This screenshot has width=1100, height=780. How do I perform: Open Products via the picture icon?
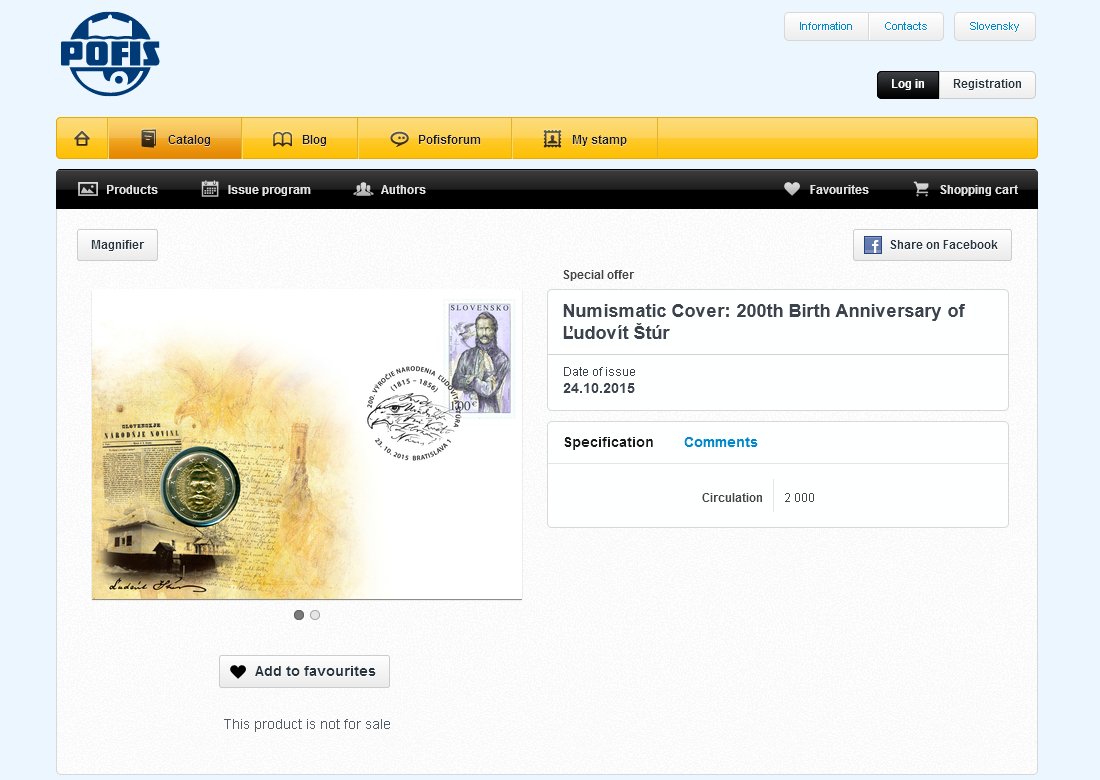pyautogui.click(x=88, y=189)
